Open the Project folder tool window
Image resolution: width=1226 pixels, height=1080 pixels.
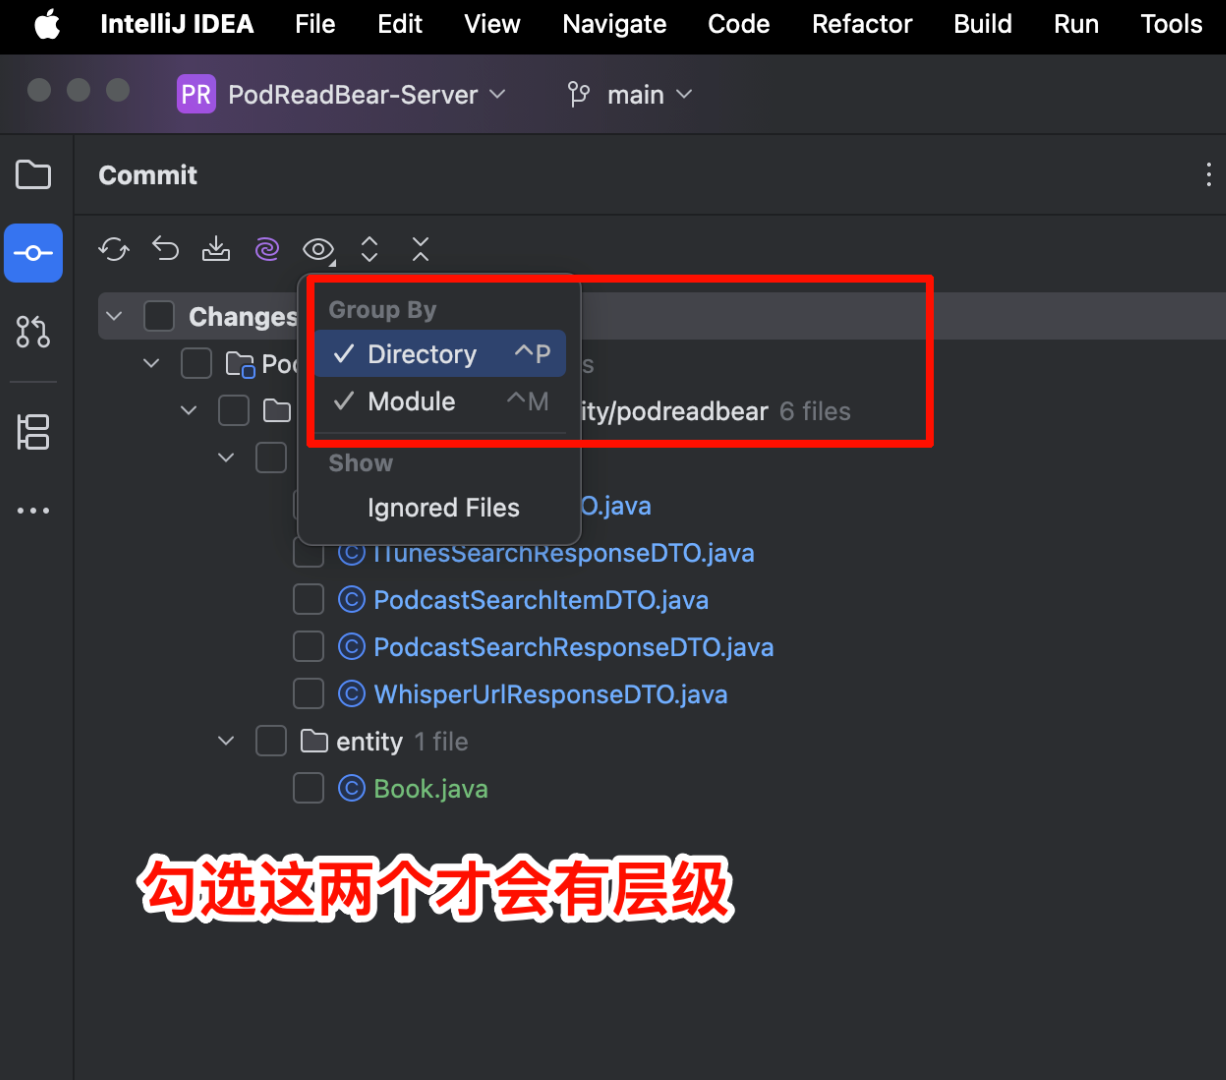click(33, 174)
